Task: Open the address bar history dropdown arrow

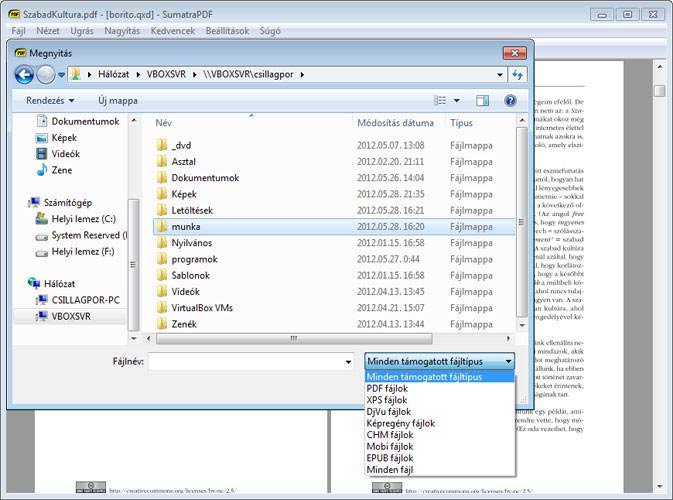Action: [500, 75]
